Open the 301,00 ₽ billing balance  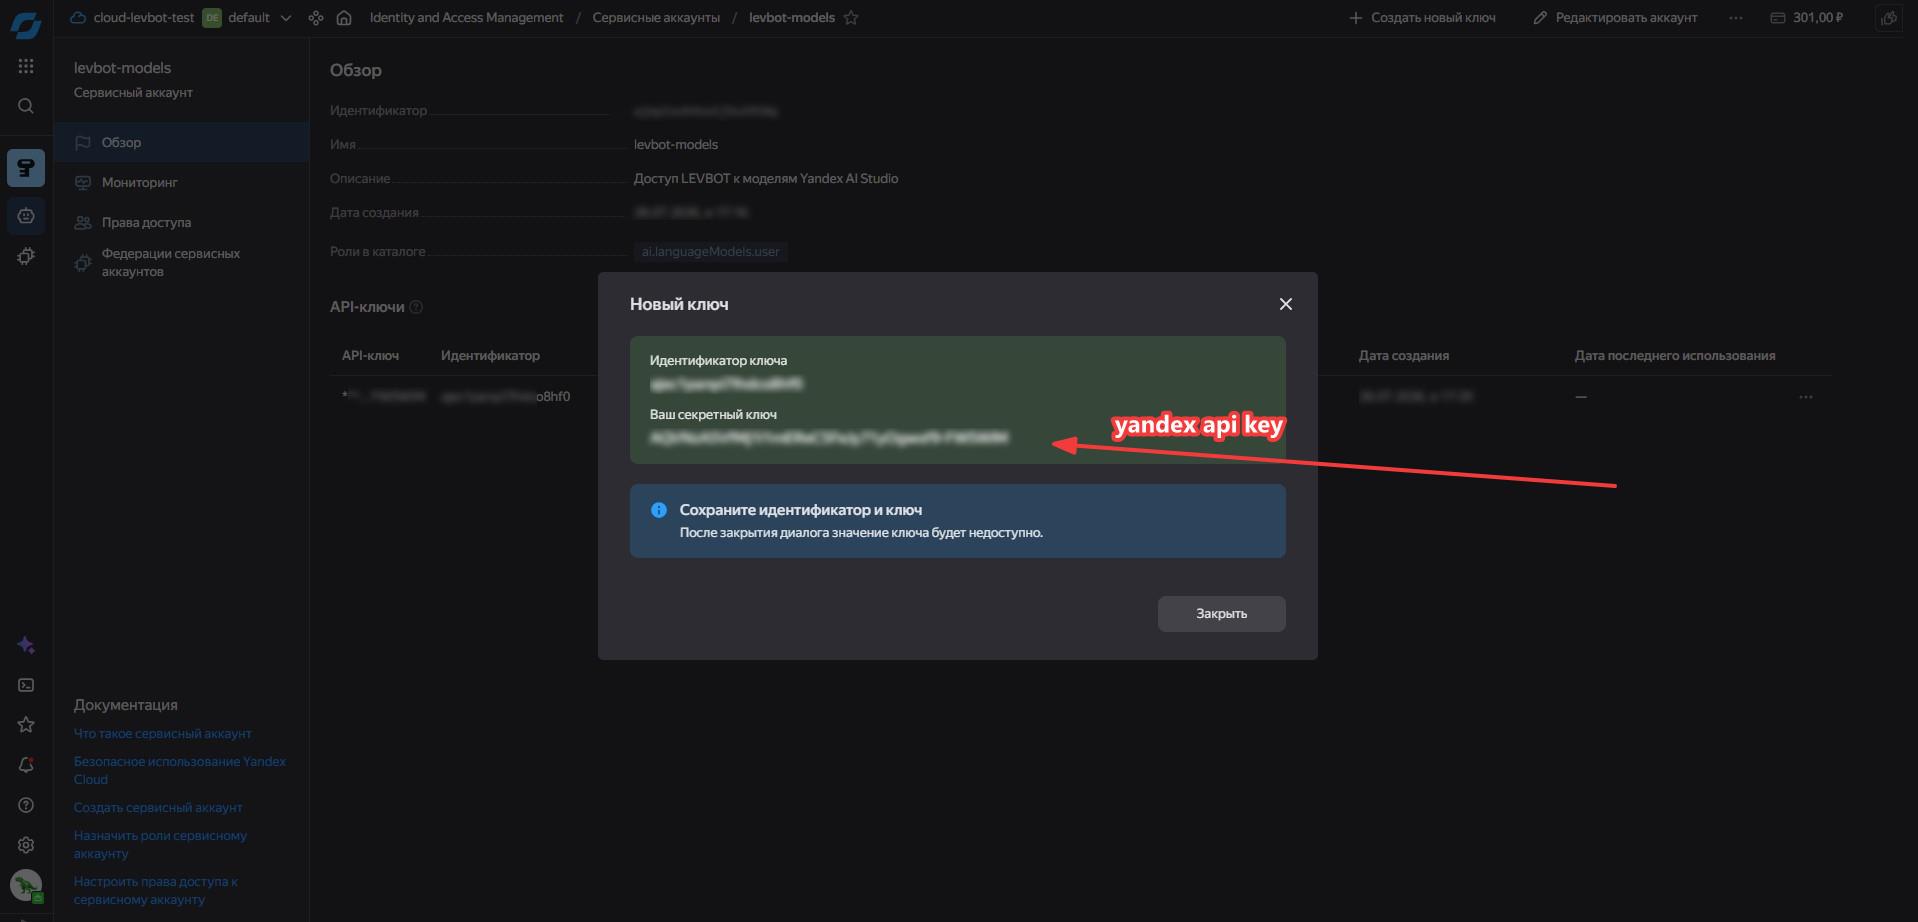click(1807, 18)
